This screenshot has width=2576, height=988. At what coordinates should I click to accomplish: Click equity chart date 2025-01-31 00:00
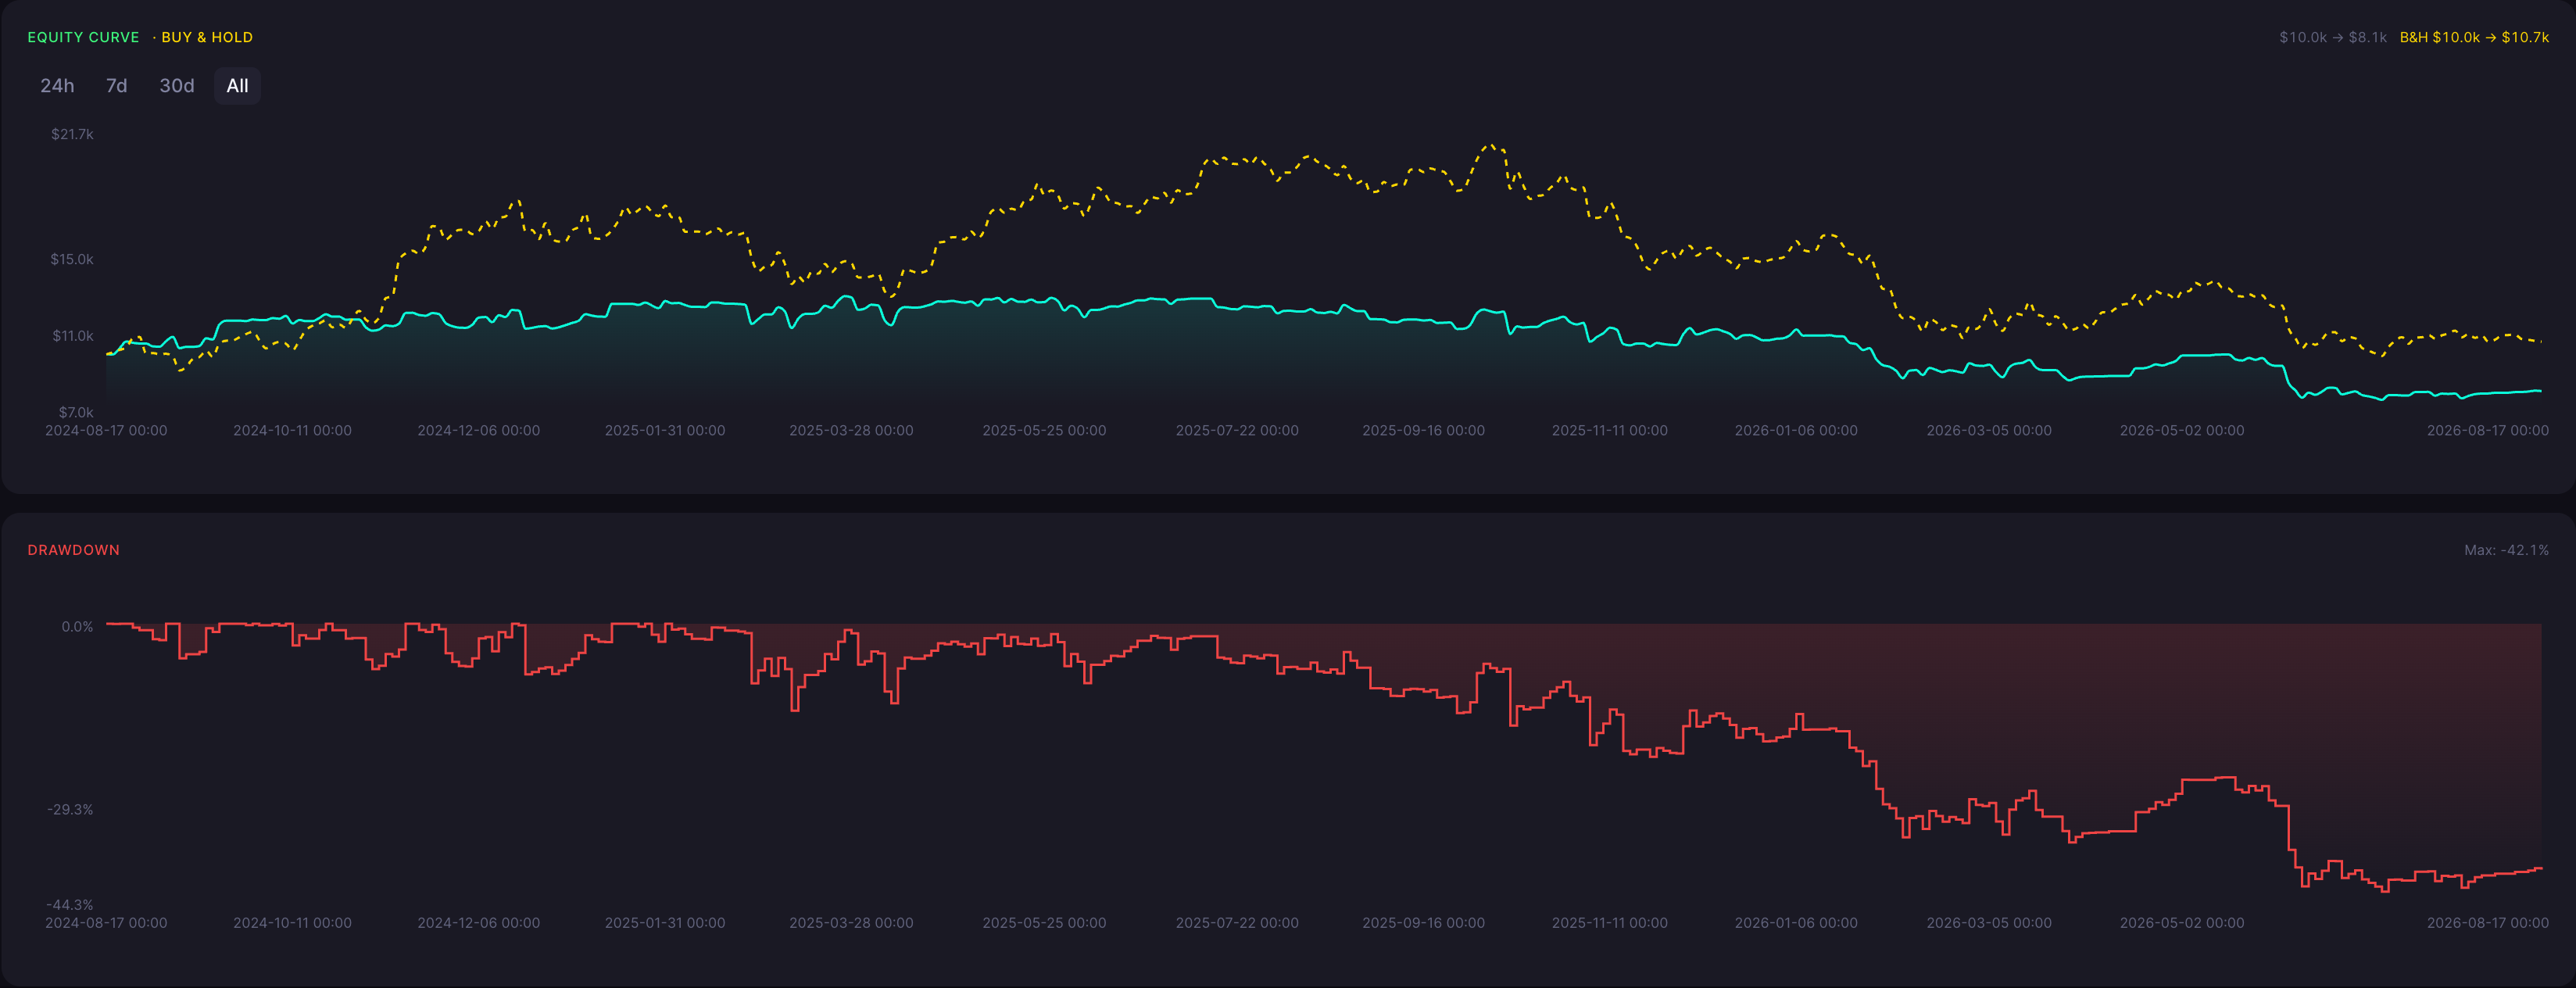(665, 431)
